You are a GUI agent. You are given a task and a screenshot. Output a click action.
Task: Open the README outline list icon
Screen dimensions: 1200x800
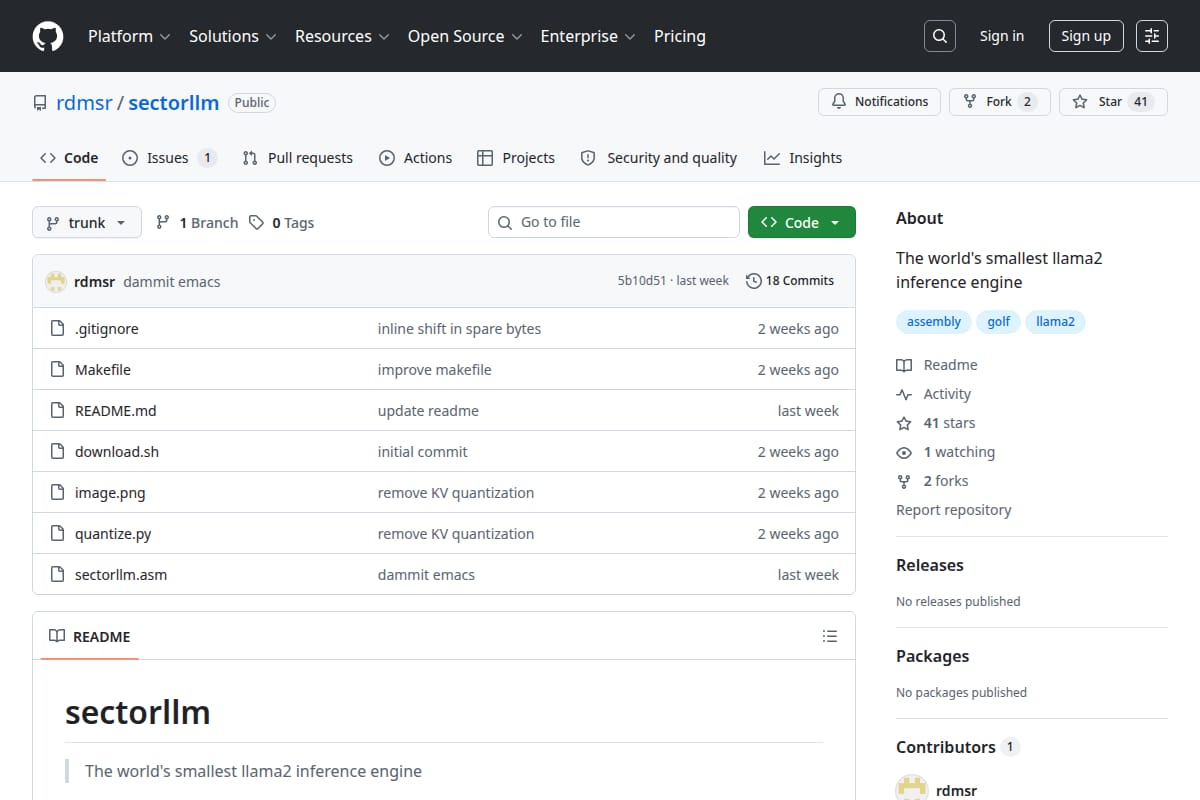coord(829,636)
